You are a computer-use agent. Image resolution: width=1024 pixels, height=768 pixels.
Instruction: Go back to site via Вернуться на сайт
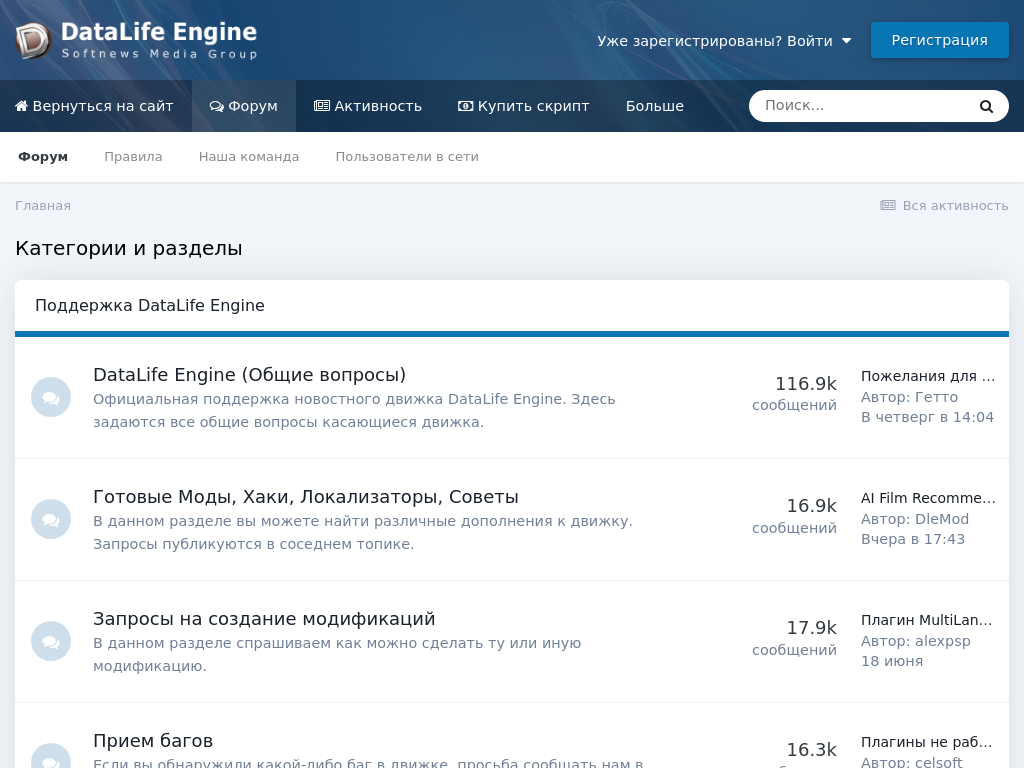coord(95,106)
